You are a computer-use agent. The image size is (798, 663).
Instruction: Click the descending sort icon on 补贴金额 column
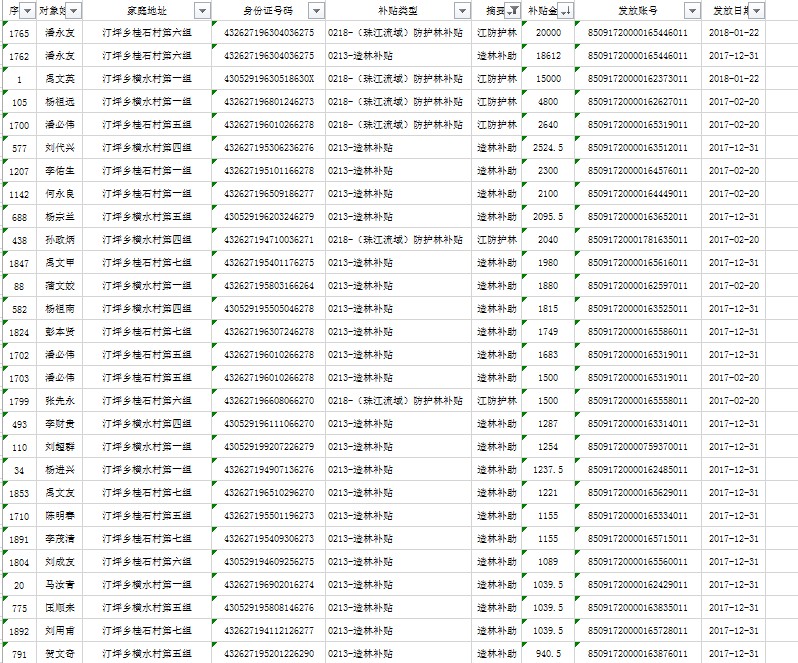pyautogui.click(x=565, y=10)
